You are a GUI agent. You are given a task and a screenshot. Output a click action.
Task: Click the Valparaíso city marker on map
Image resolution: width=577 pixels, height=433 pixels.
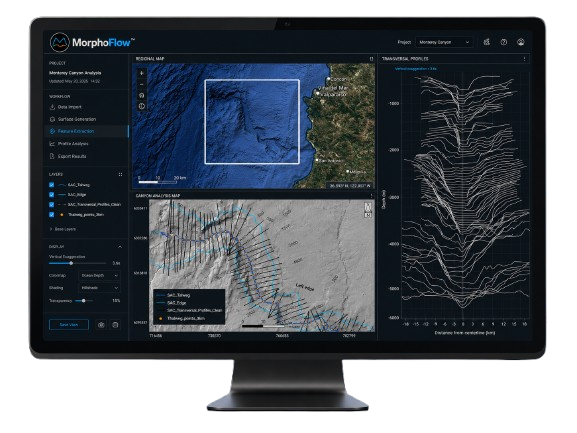click(x=318, y=94)
